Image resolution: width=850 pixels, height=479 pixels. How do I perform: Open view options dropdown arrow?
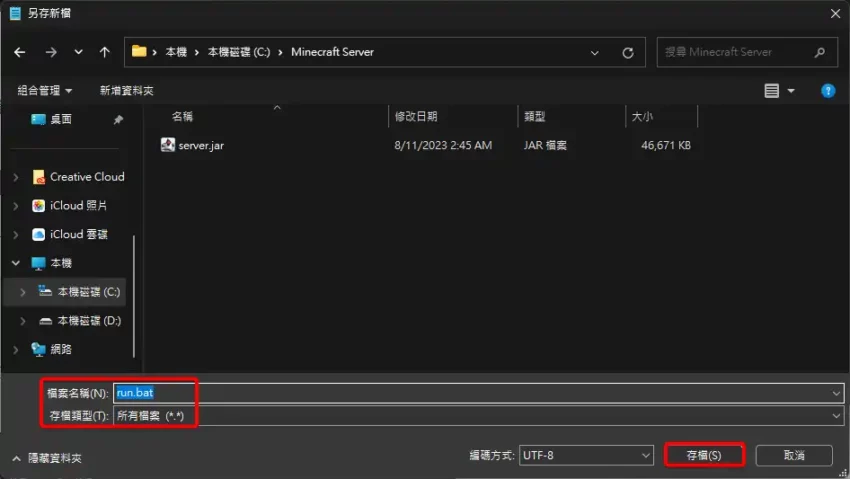click(791, 90)
